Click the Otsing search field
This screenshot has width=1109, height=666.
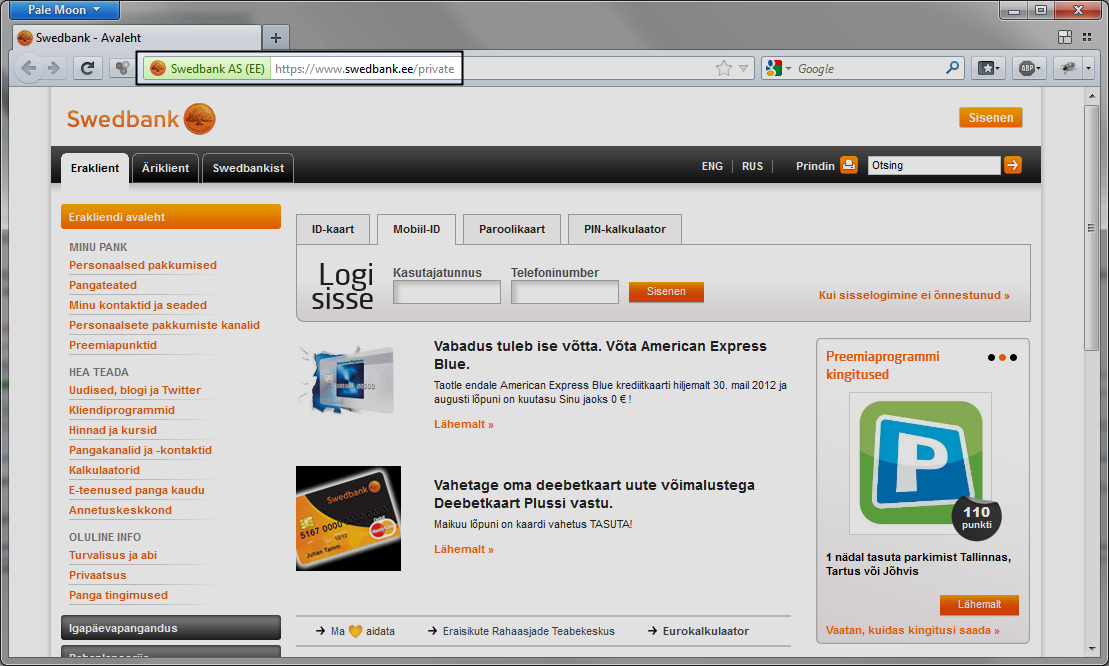(x=934, y=165)
